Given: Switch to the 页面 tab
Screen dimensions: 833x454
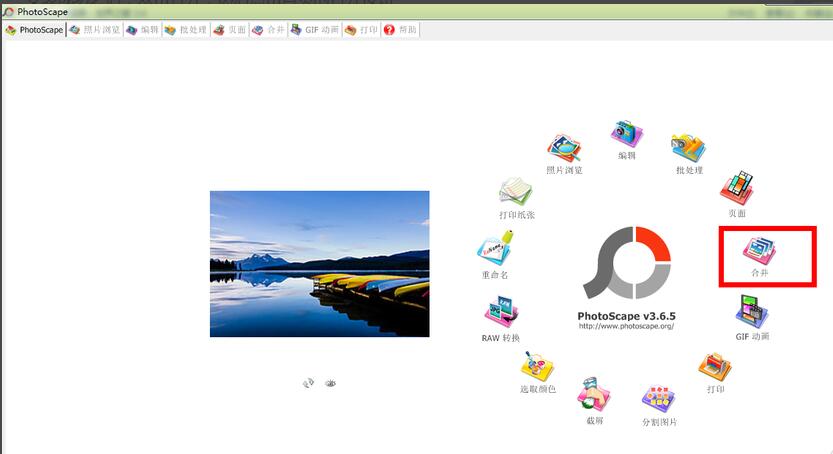Looking at the screenshot, I should (230, 30).
